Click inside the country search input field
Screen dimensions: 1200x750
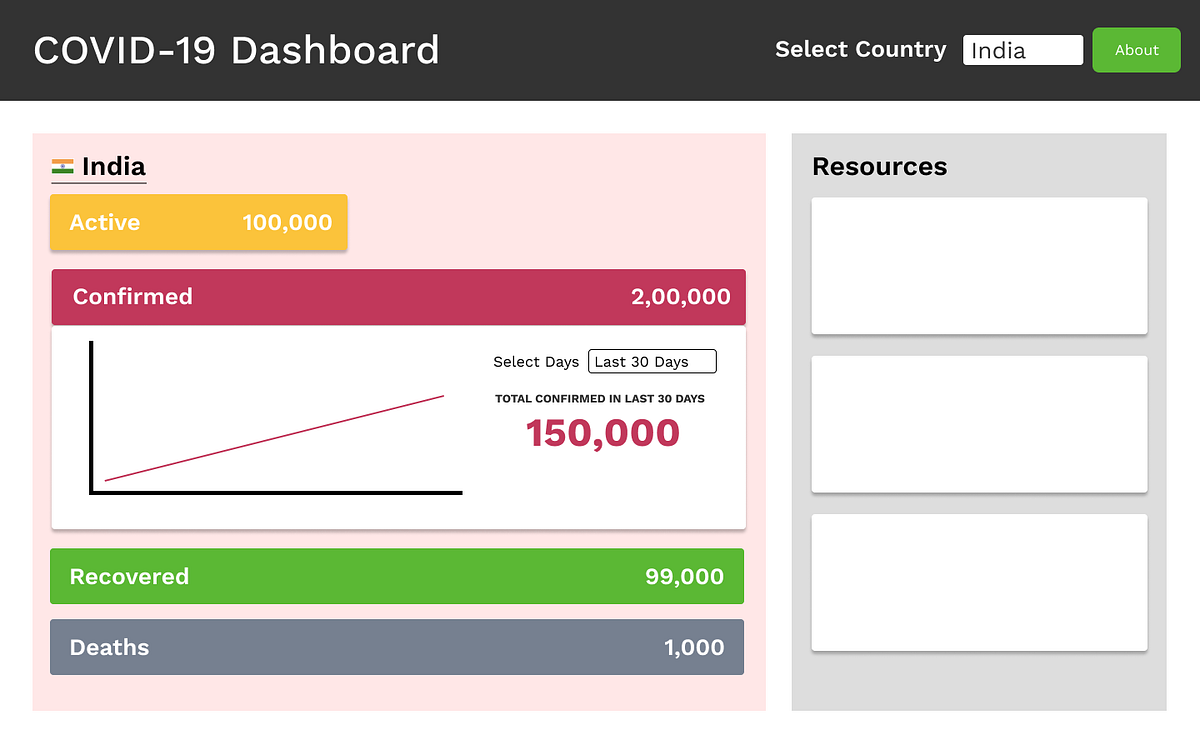coord(1022,49)
